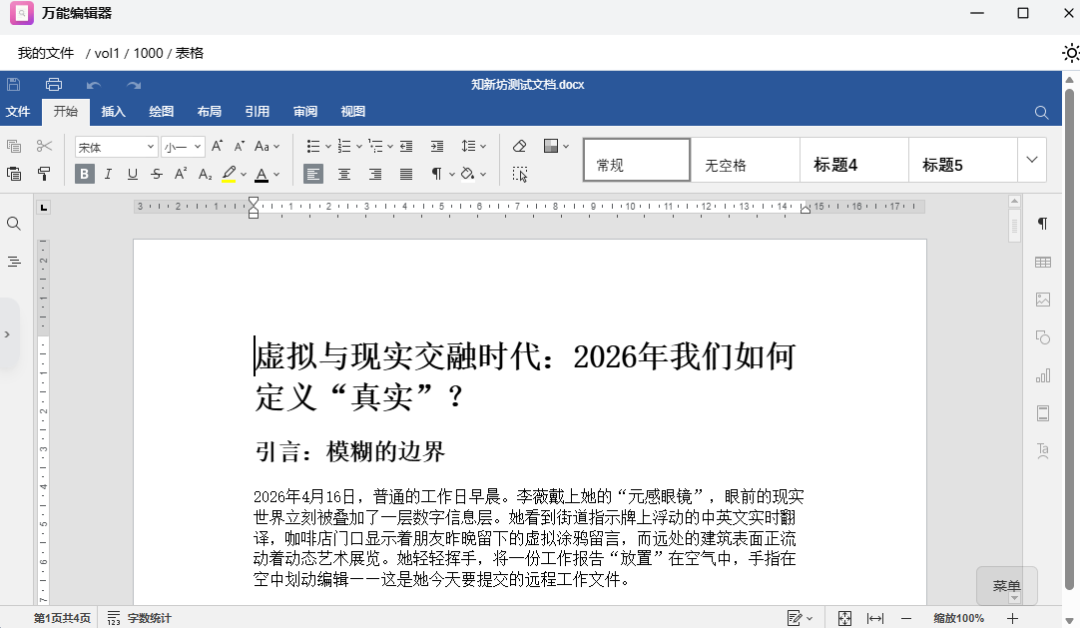
Task: Click the Cut scissors icon
Action: pyautogui.click(x=44, y=146)
